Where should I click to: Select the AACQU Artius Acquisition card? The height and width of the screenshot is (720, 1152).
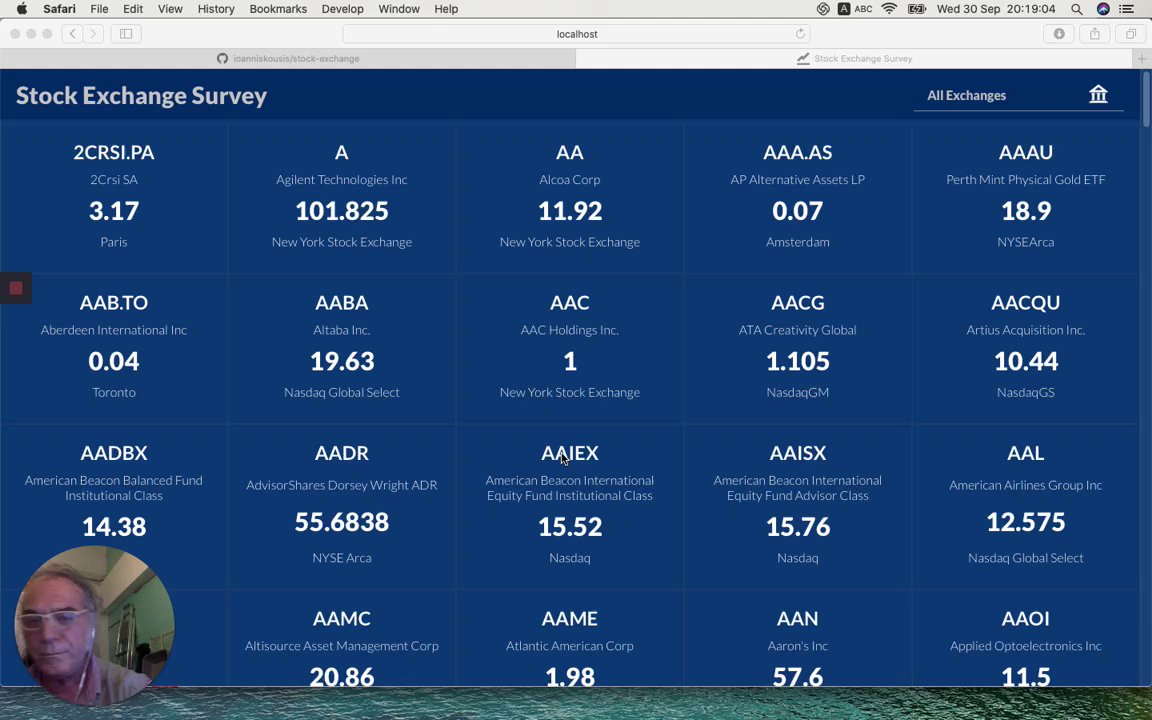pyautogui.click(x=1026, y=349)
